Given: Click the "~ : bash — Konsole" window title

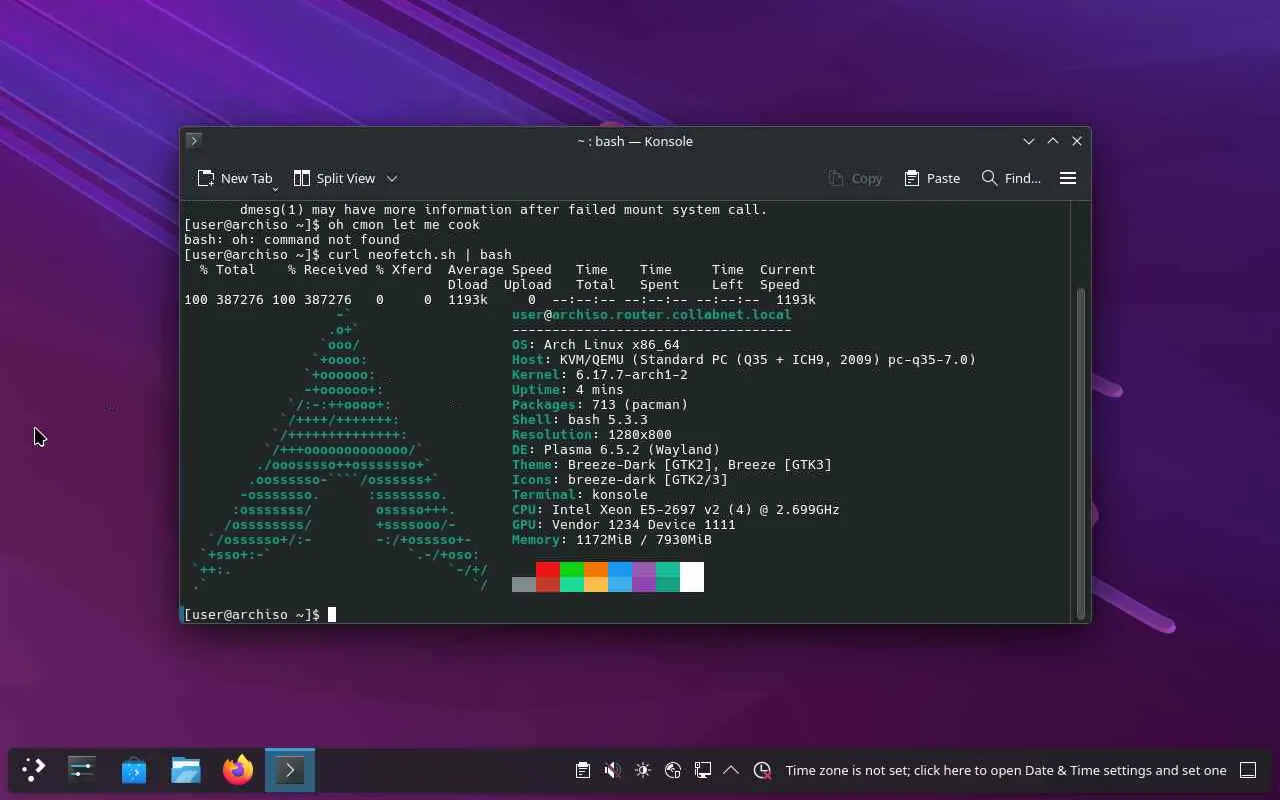Looking at the screenshot, I should [635, 141].
